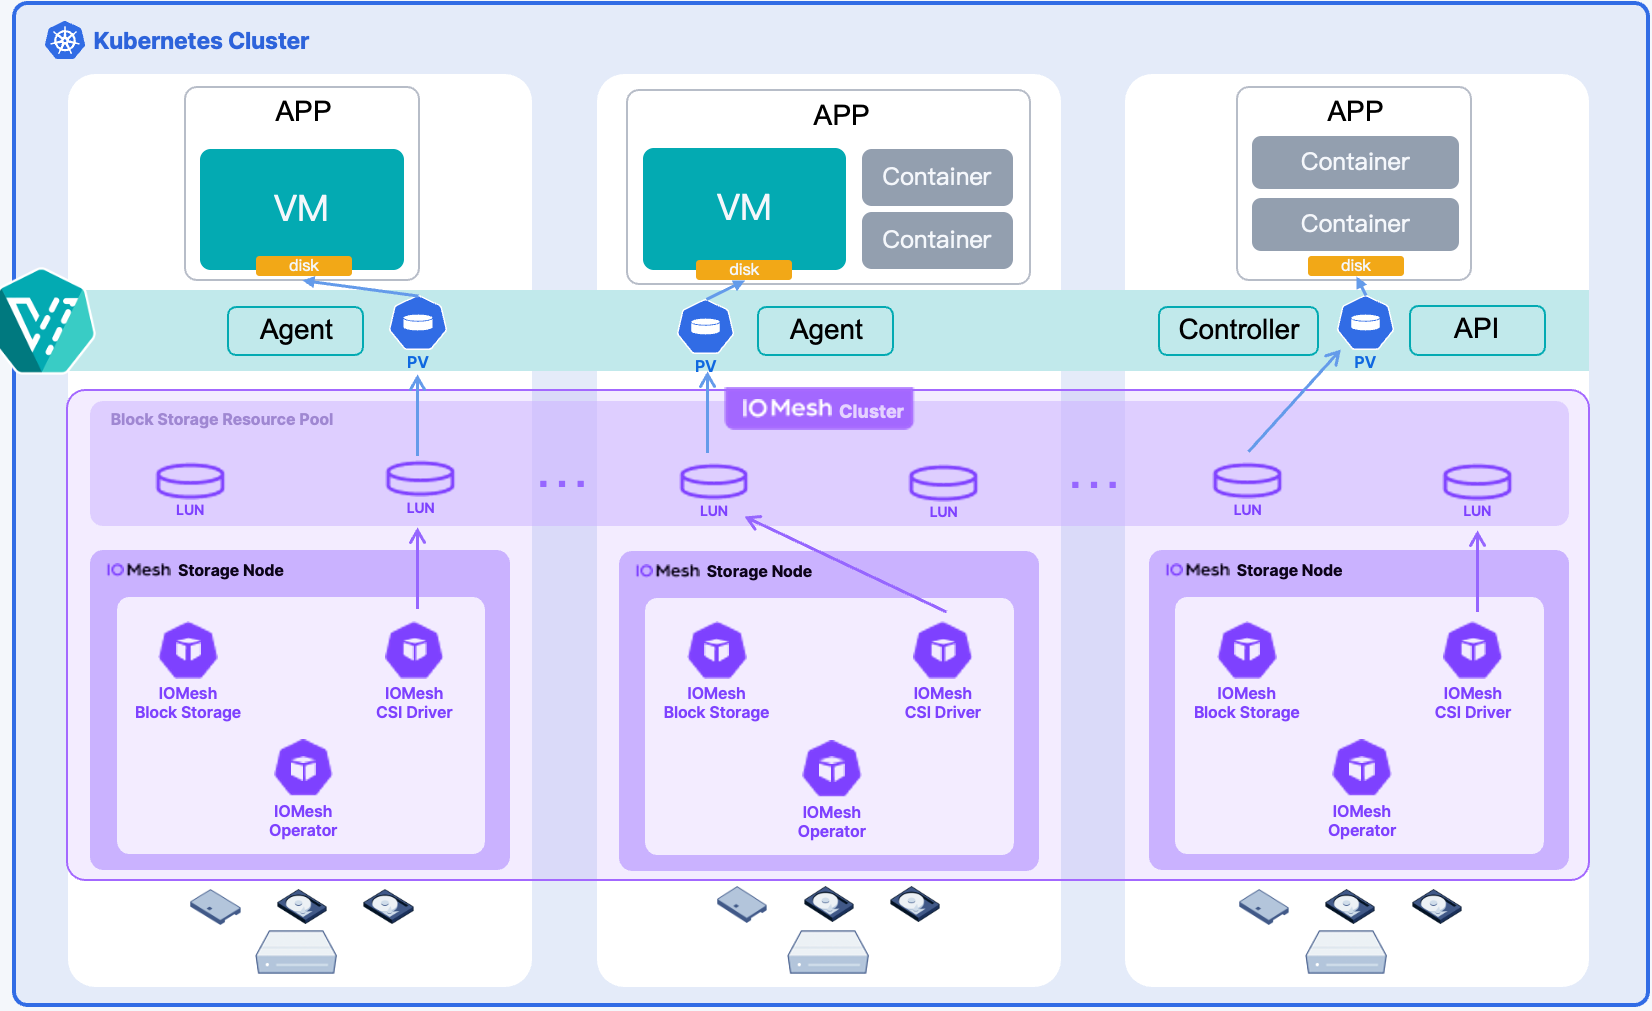This screenshot has height=1011, width=1652.
Task: Select the PV icon beside the Controller box
Action: (x=1365, y=323)
